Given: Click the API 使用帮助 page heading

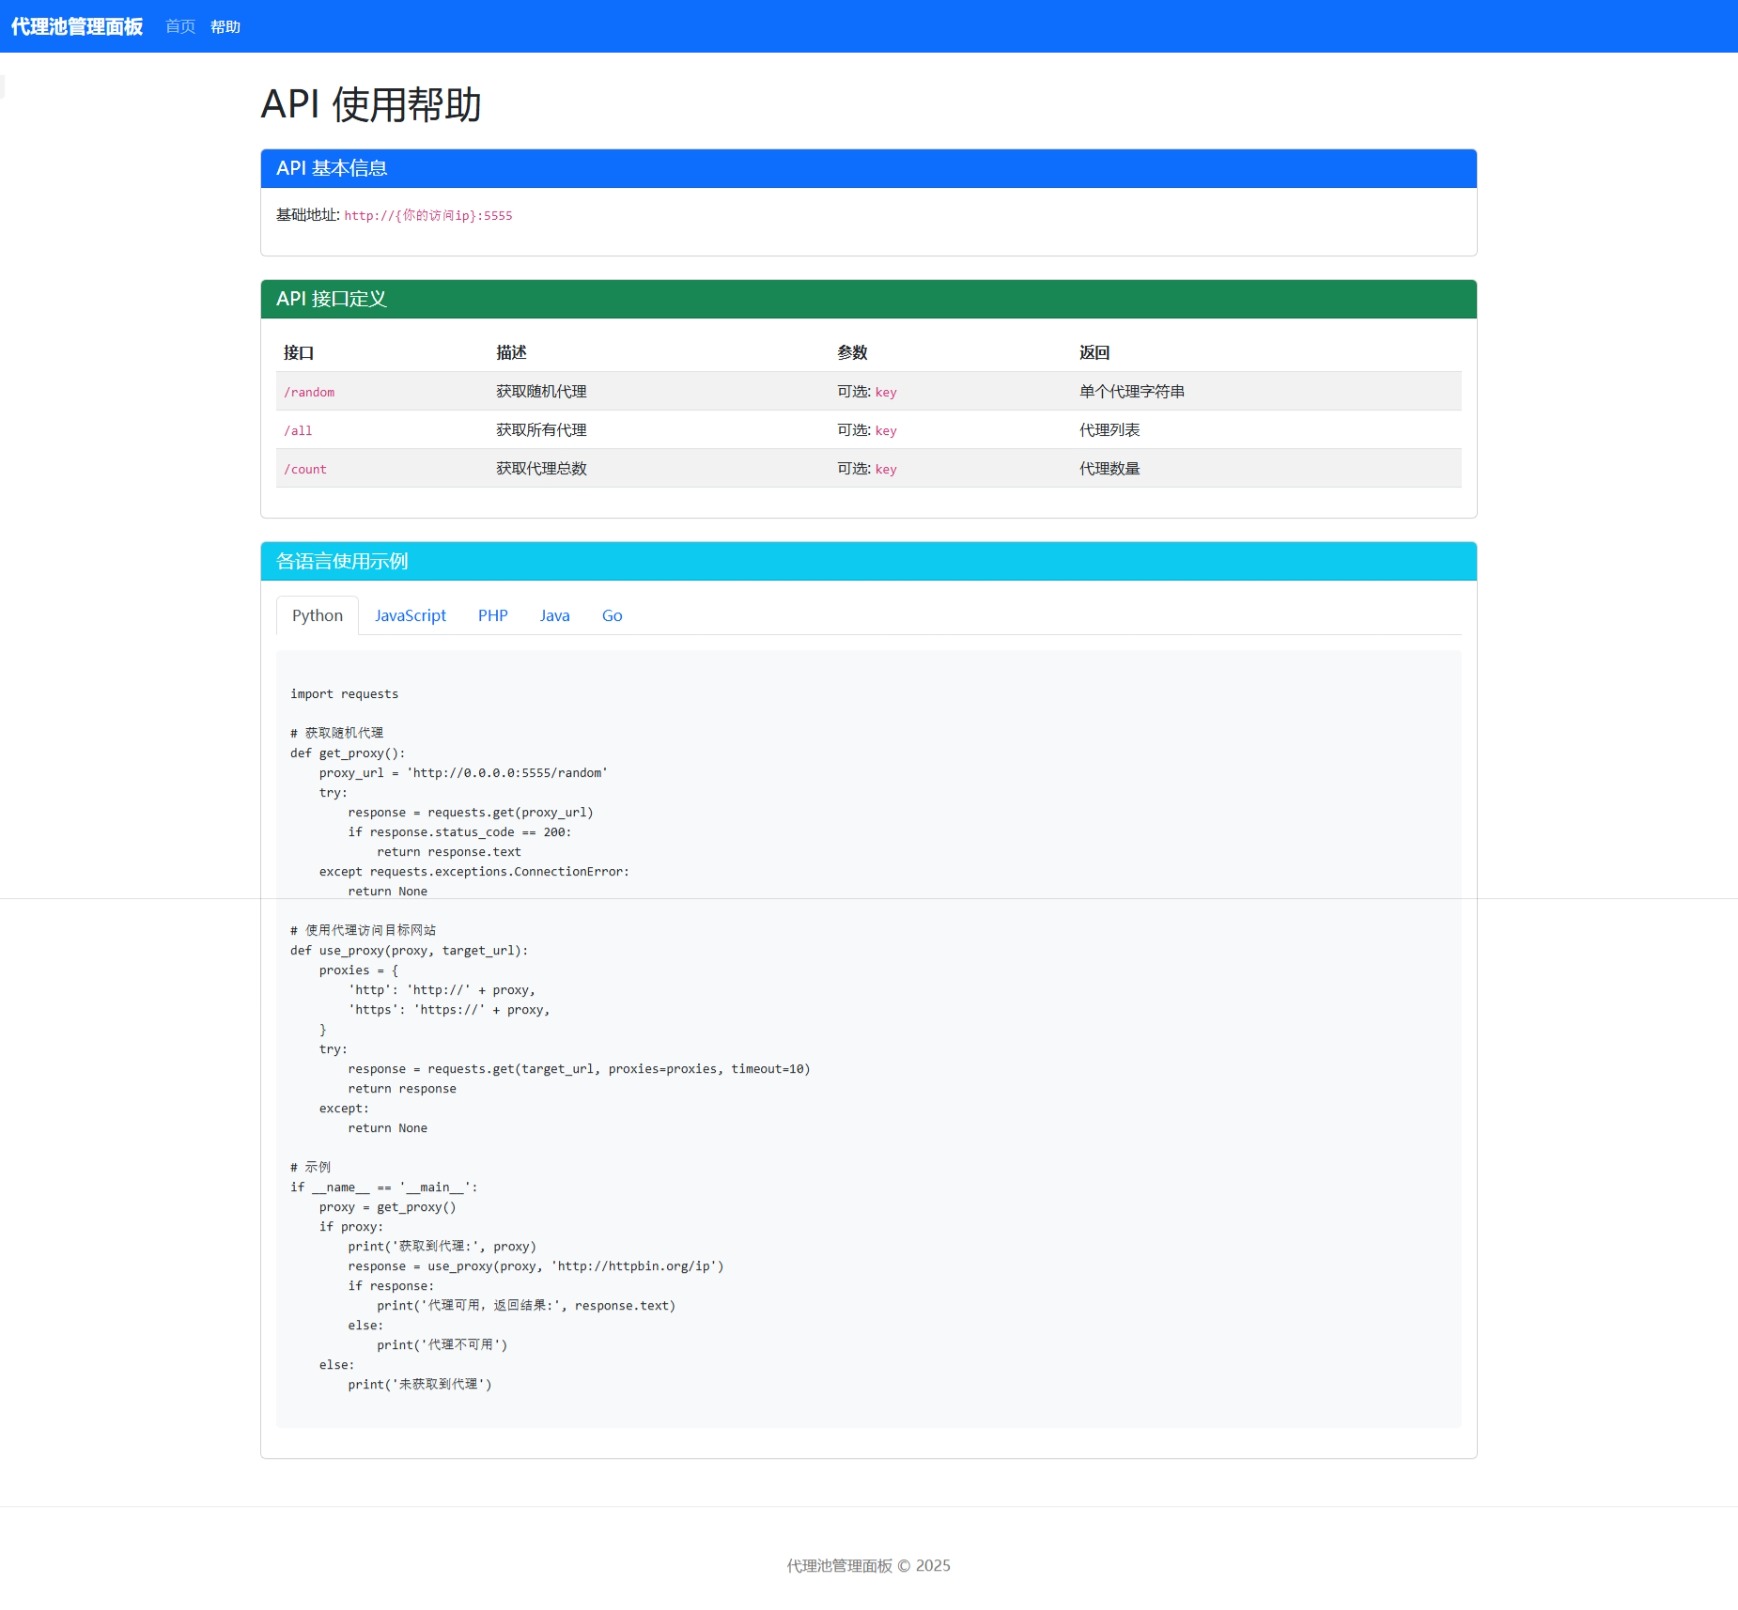Looking at the screenshot, I should [x=371, y=105].
